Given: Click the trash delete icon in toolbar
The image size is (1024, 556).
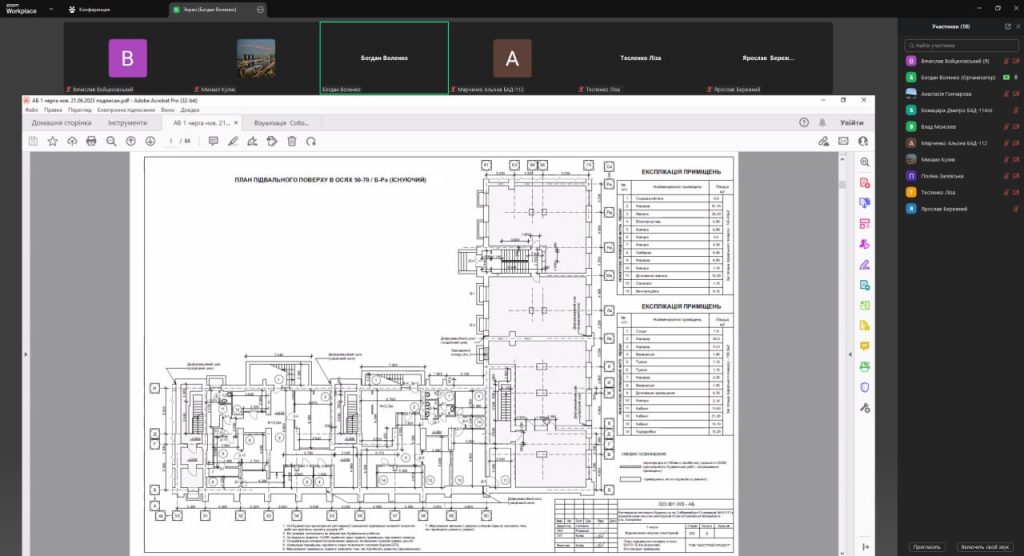Looking at the screenshot, I should tap(292, 141).
